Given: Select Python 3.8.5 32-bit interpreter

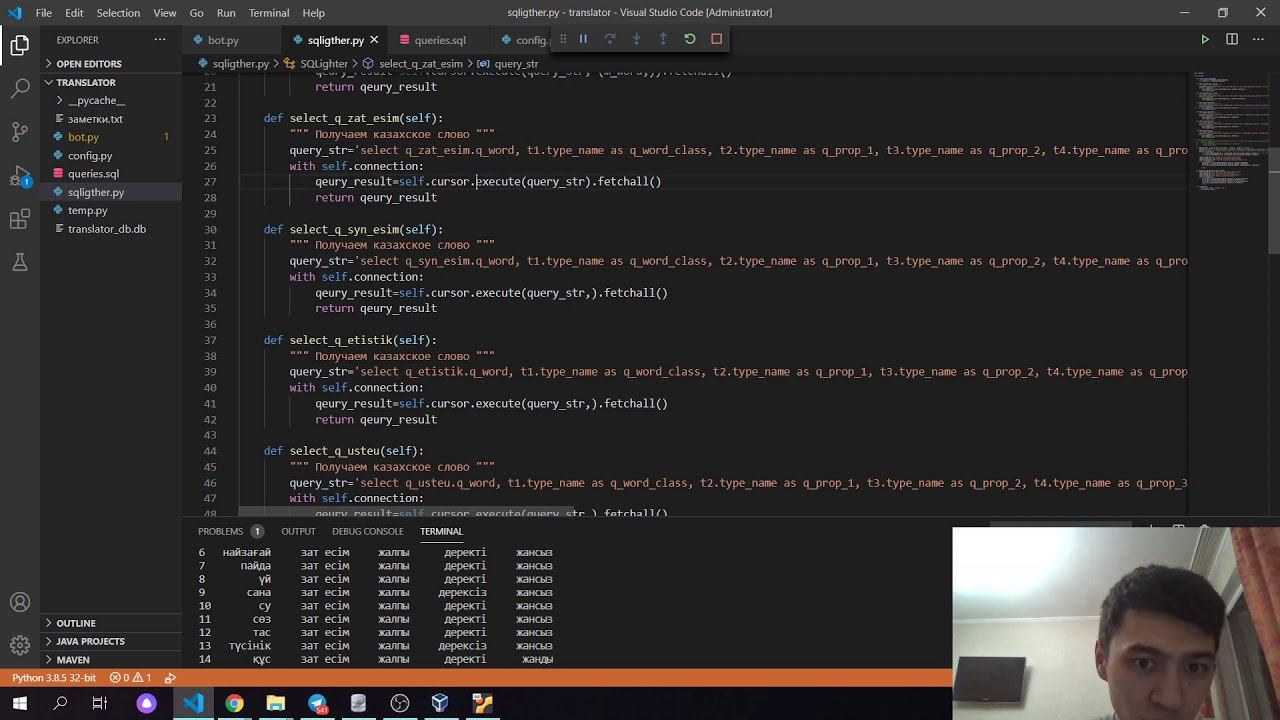Looking at the screenshot, I should click(x=54, y=678).
